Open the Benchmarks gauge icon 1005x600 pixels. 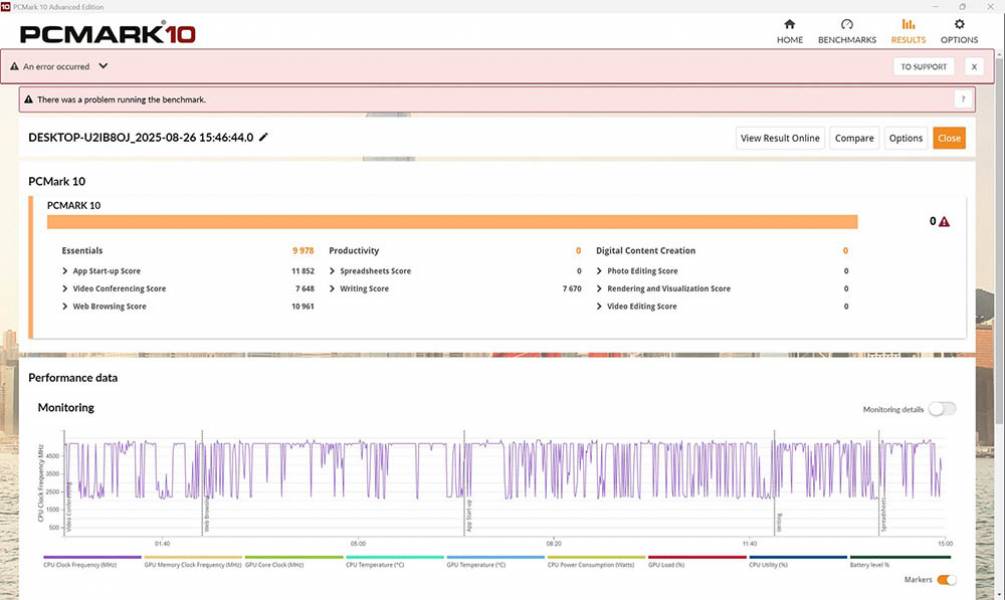pos(846,25)
